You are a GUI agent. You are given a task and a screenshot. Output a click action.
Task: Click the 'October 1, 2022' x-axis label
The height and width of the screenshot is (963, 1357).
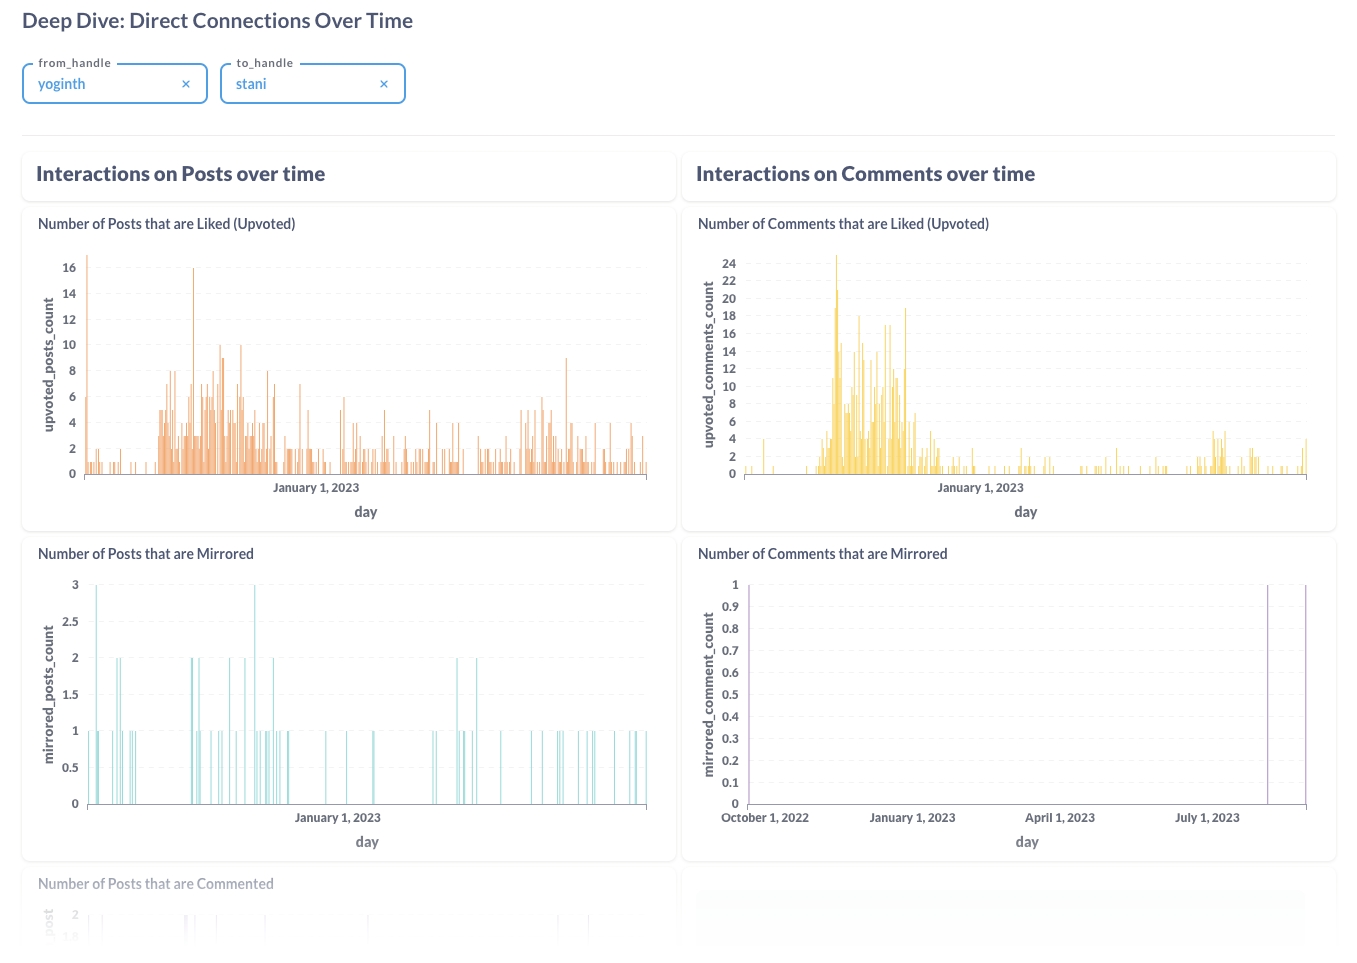(x=764, y=818)
